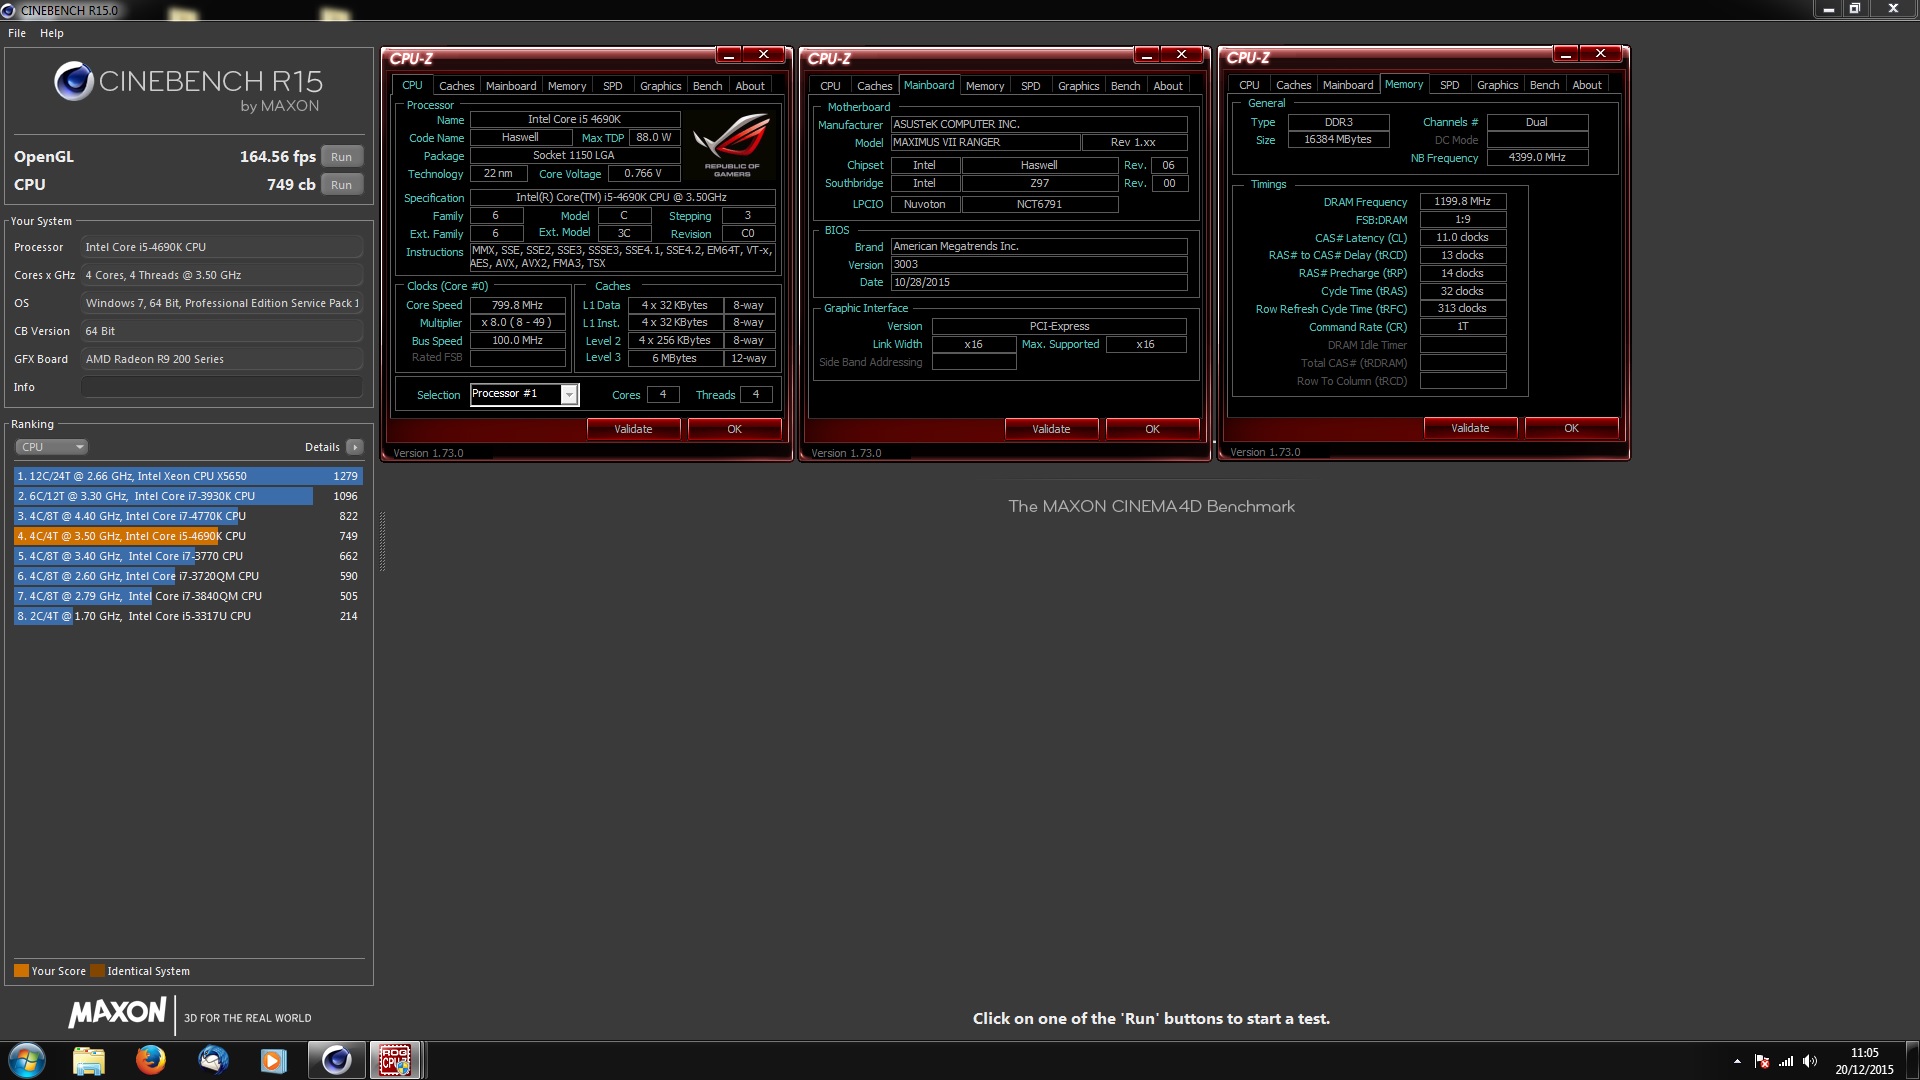Select ranking row Intel Core i7-3770

coord(188,556)
